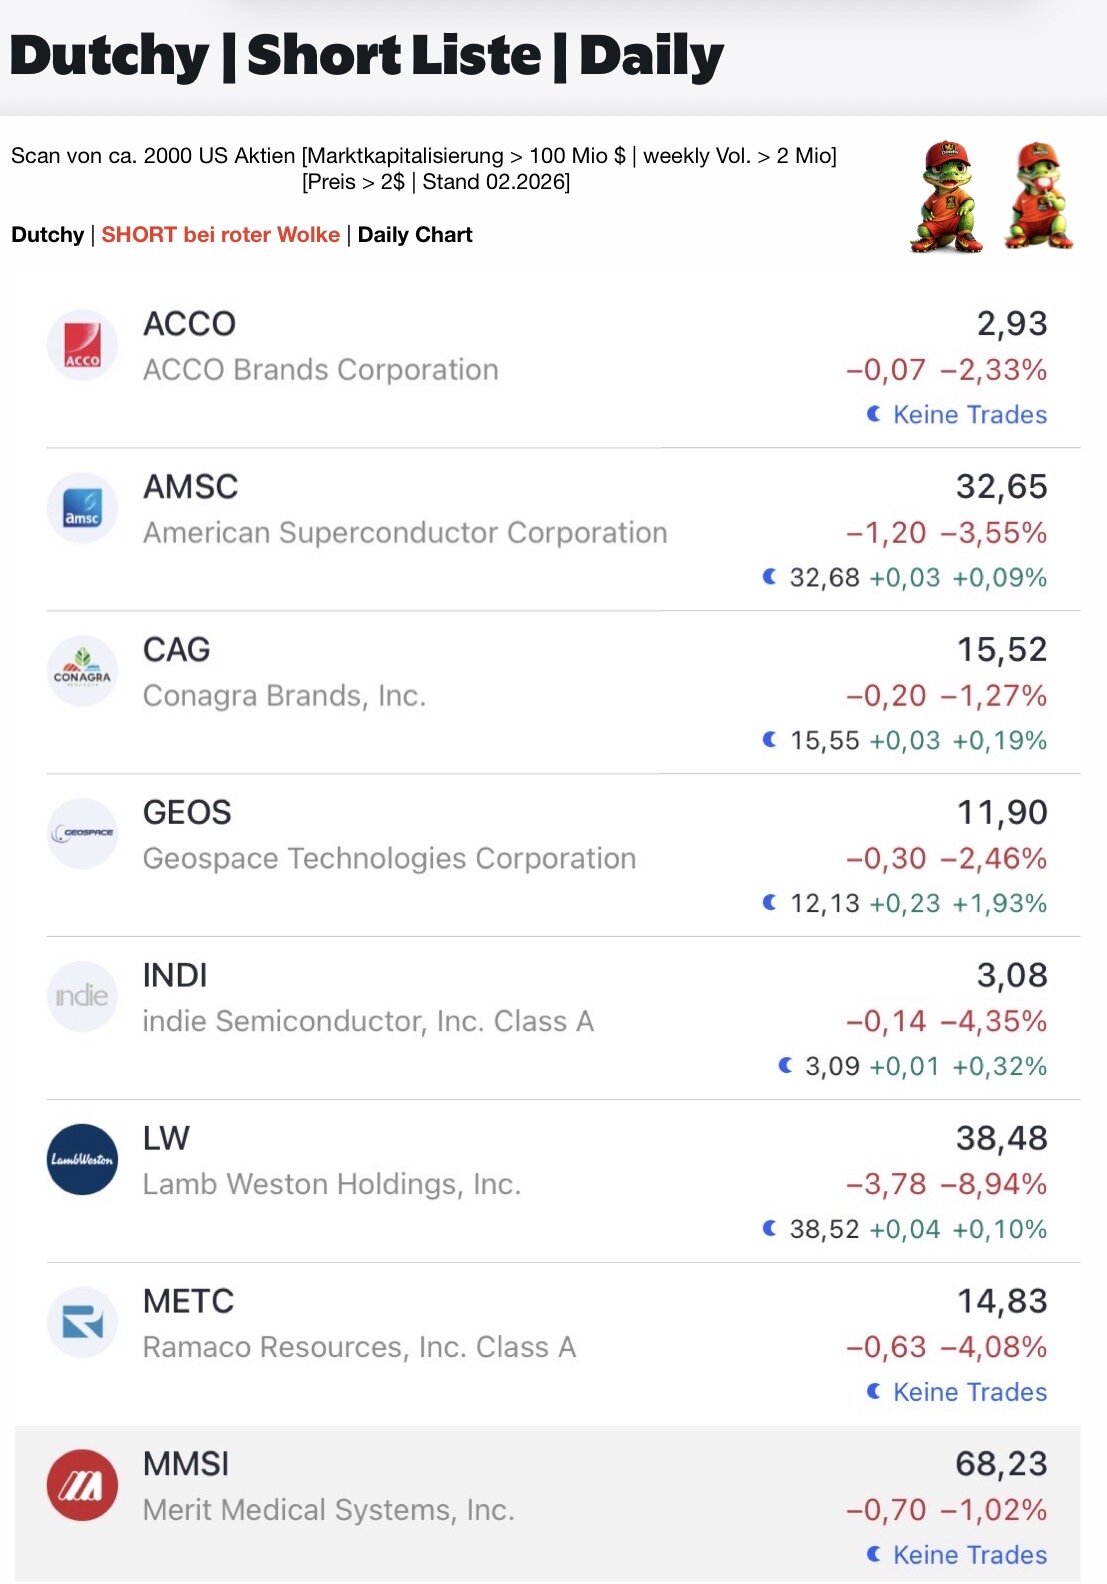Click the "Dutchy | Short Liste | Daily" heading
The width and height of the screenshot is (1107, 1584).
(366, 56)
